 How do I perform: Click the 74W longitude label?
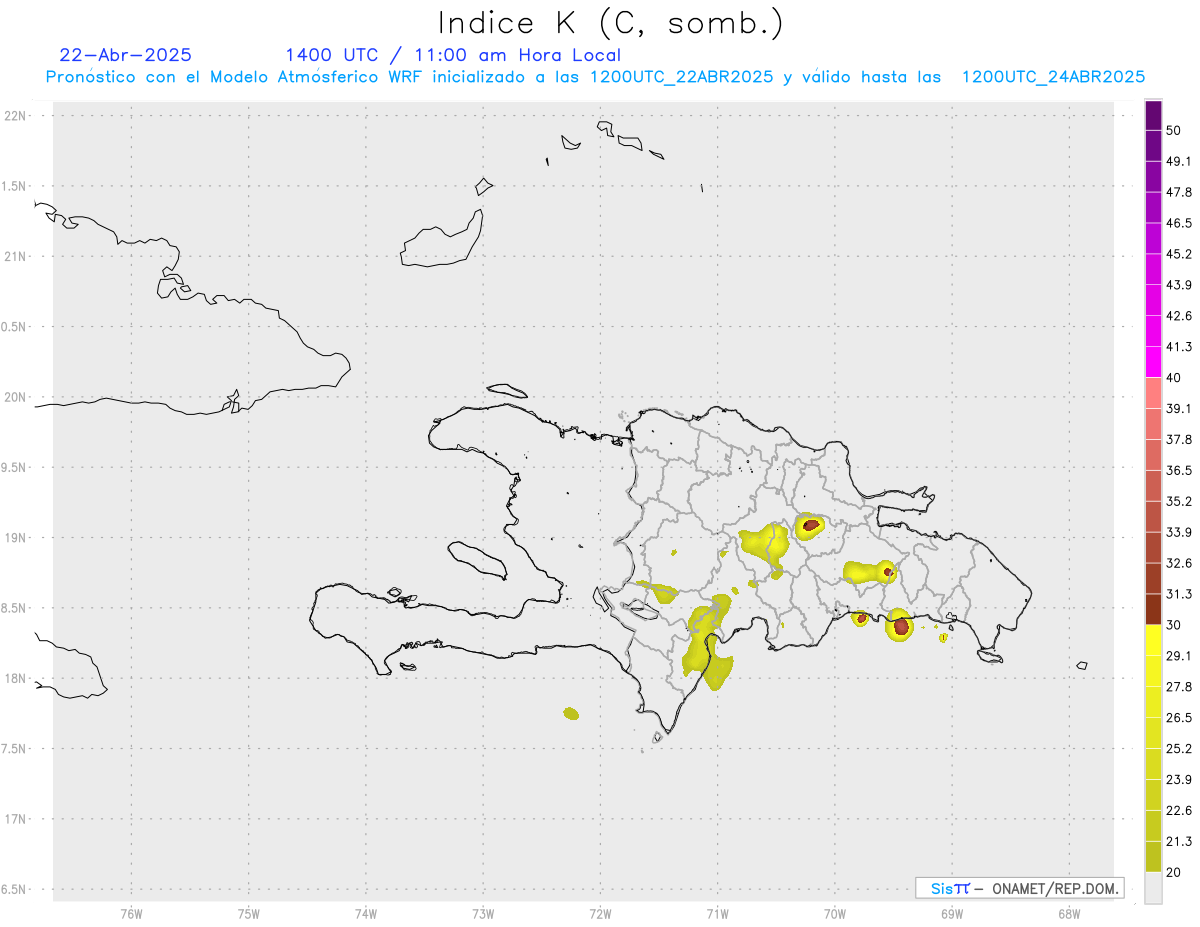click(366, 913)
